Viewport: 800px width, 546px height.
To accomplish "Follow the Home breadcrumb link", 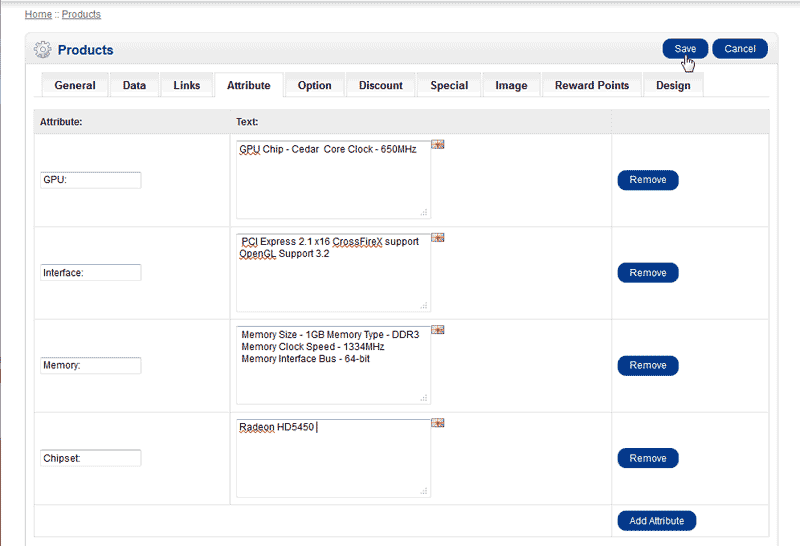I will [38, 15].
